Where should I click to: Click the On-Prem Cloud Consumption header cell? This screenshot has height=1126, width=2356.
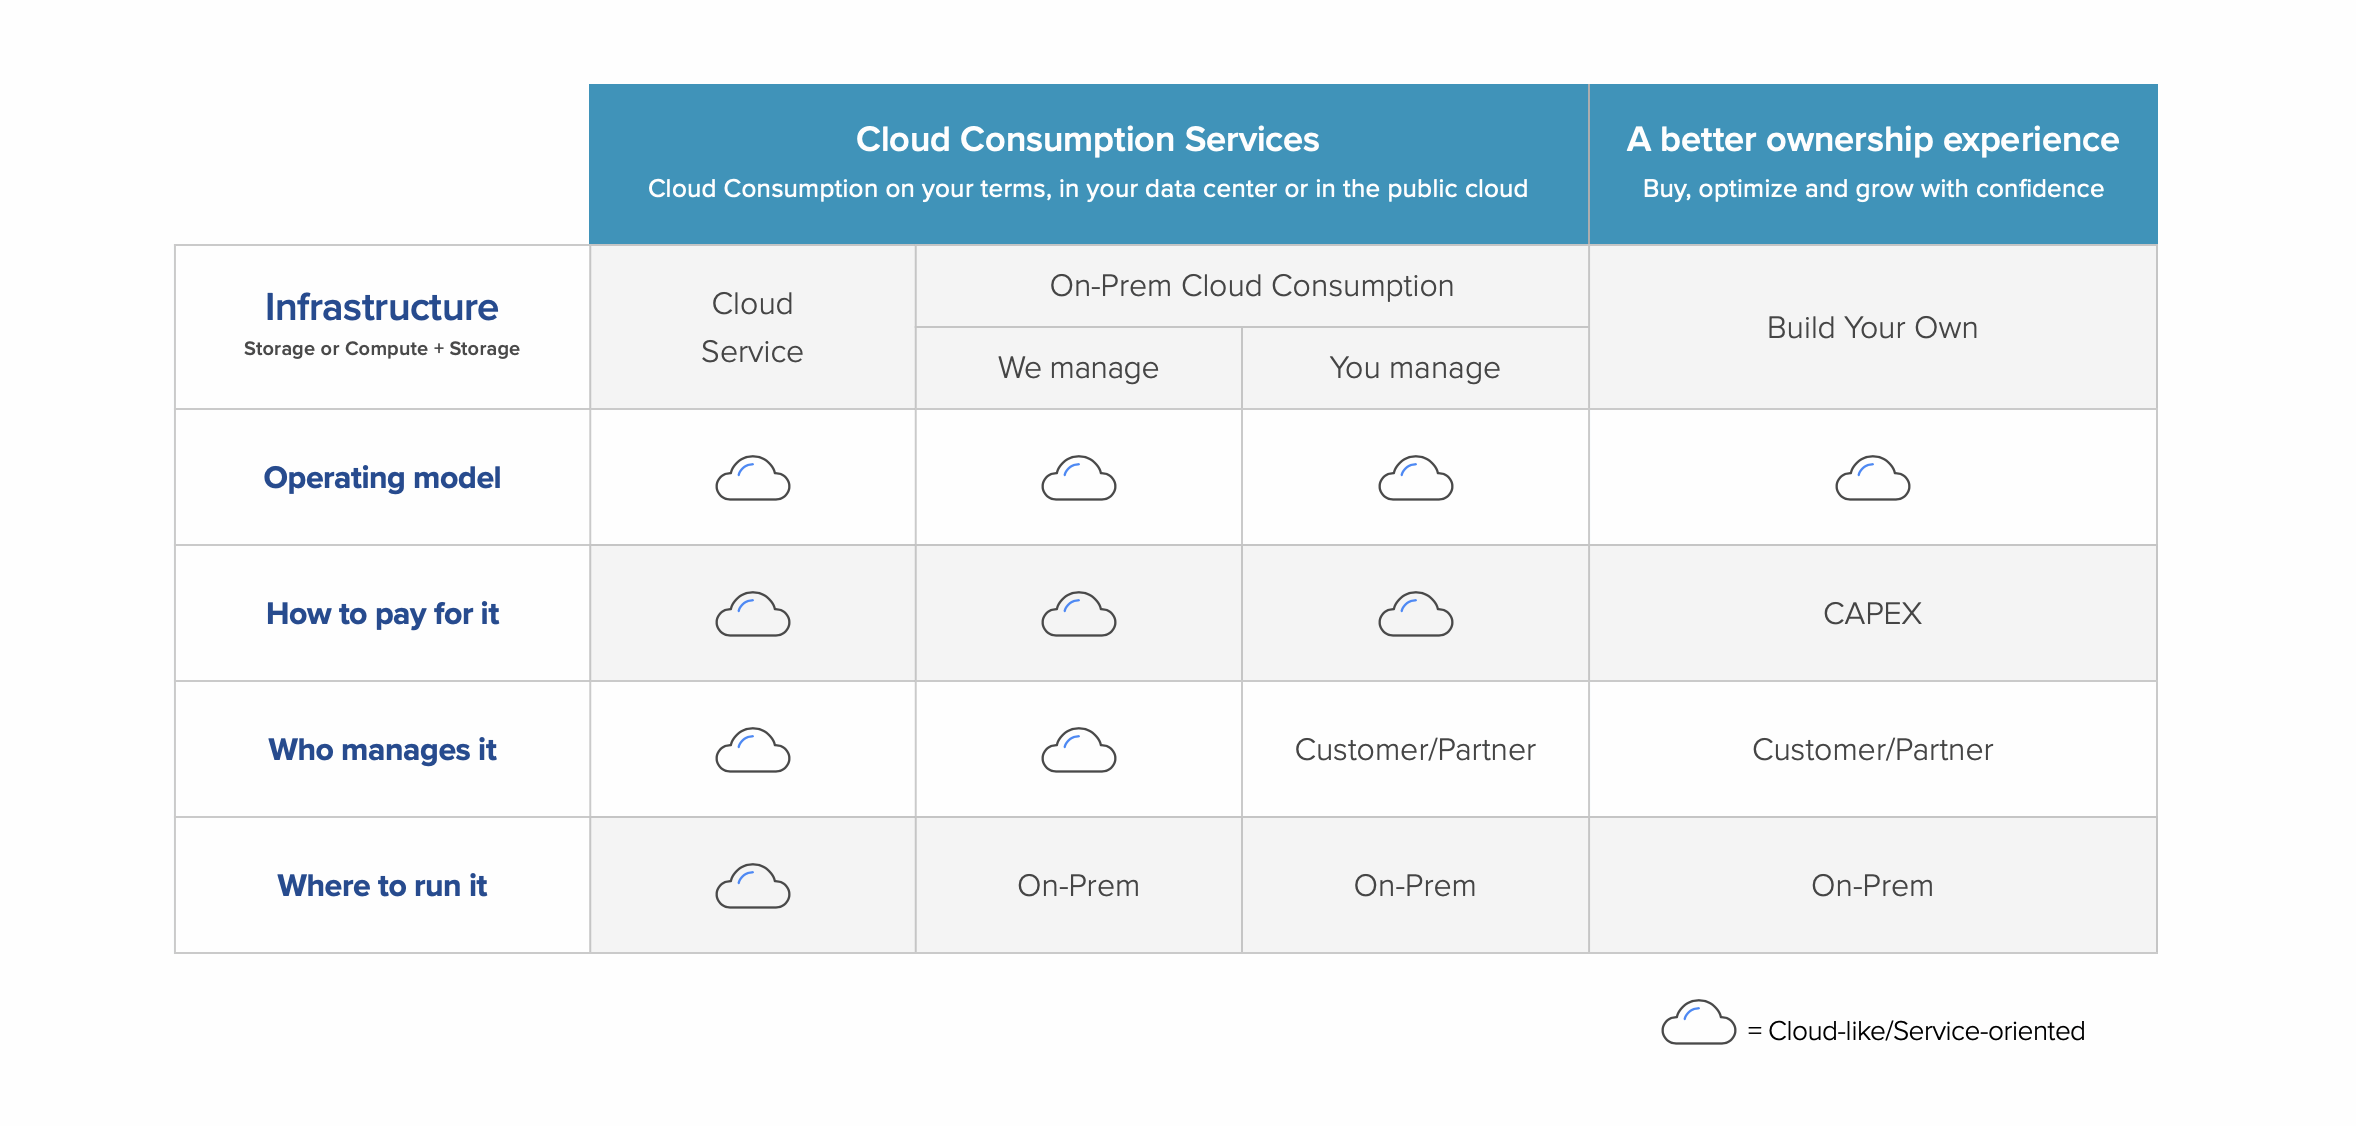click(1251, 286)
